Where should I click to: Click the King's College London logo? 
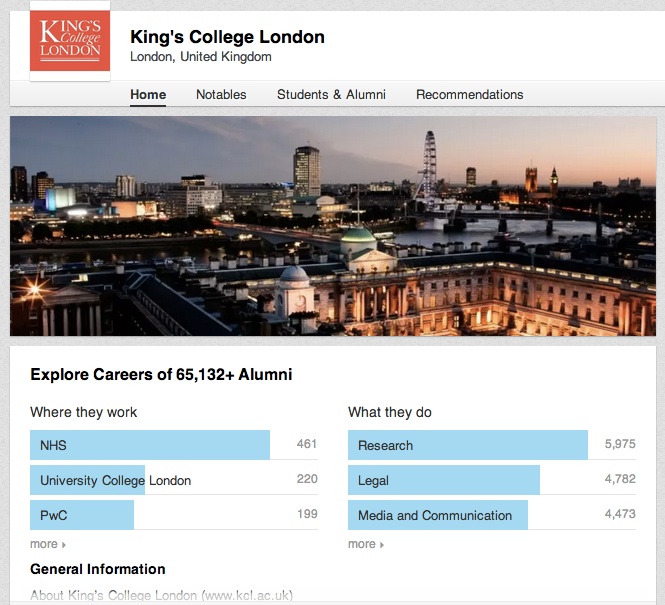coord(70,41)
